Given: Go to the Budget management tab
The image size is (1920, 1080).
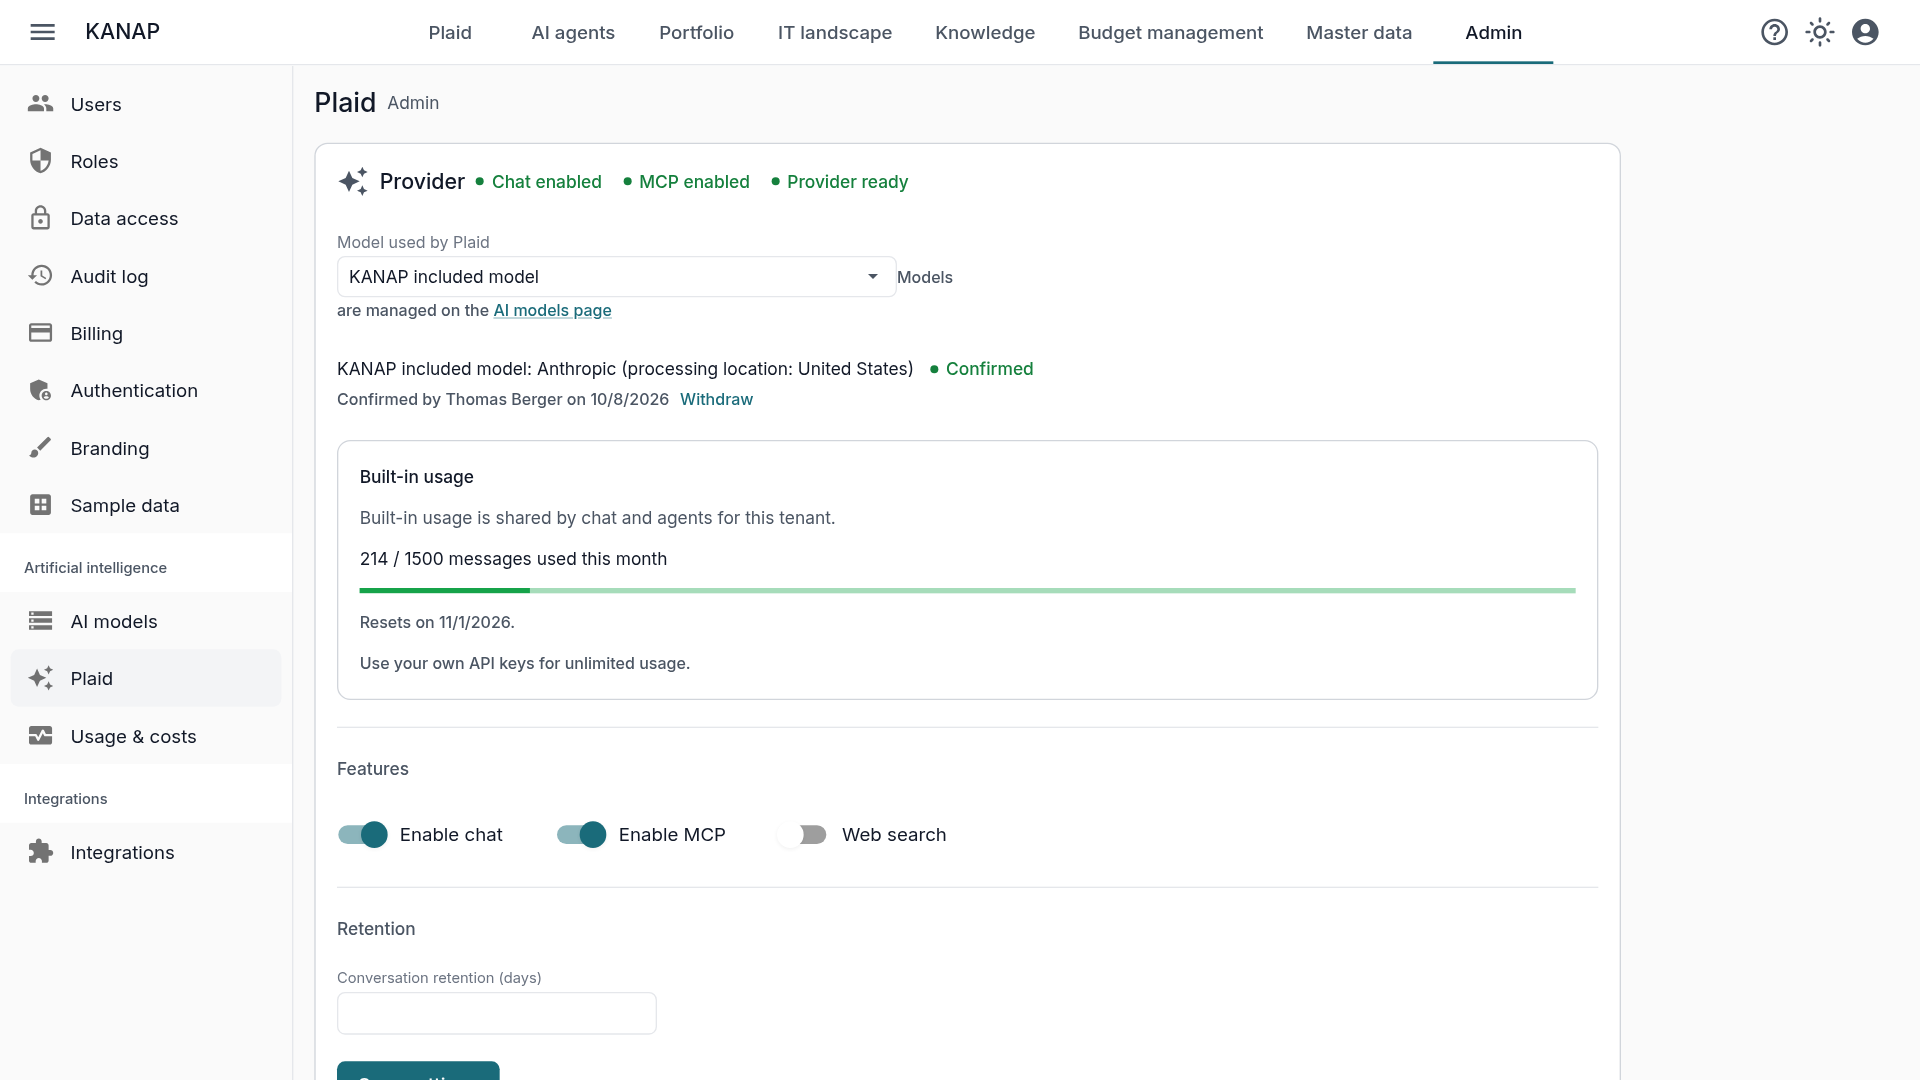Looking at the screenshot, I should [x=1170, y=32].
